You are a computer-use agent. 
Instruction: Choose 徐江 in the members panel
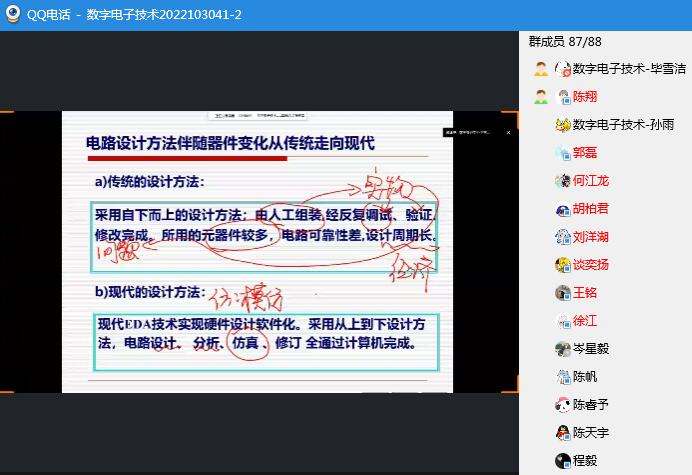coord(584,321)
